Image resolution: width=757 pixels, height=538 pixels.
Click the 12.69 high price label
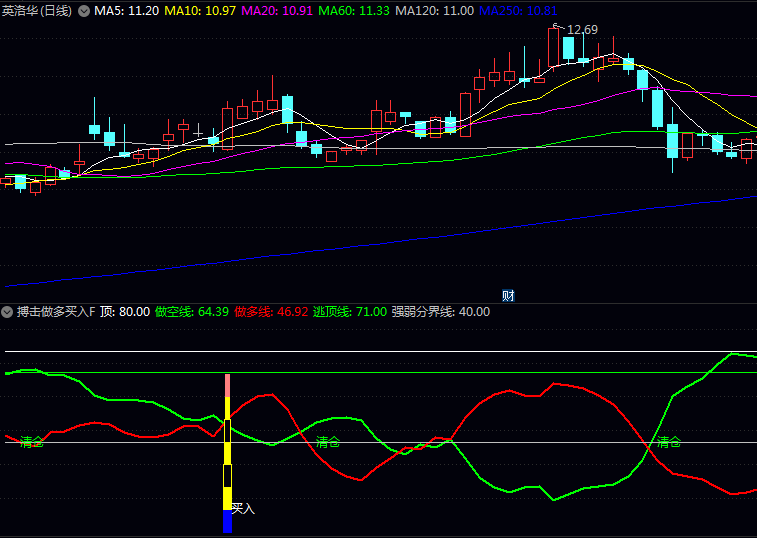coord(582,30)
